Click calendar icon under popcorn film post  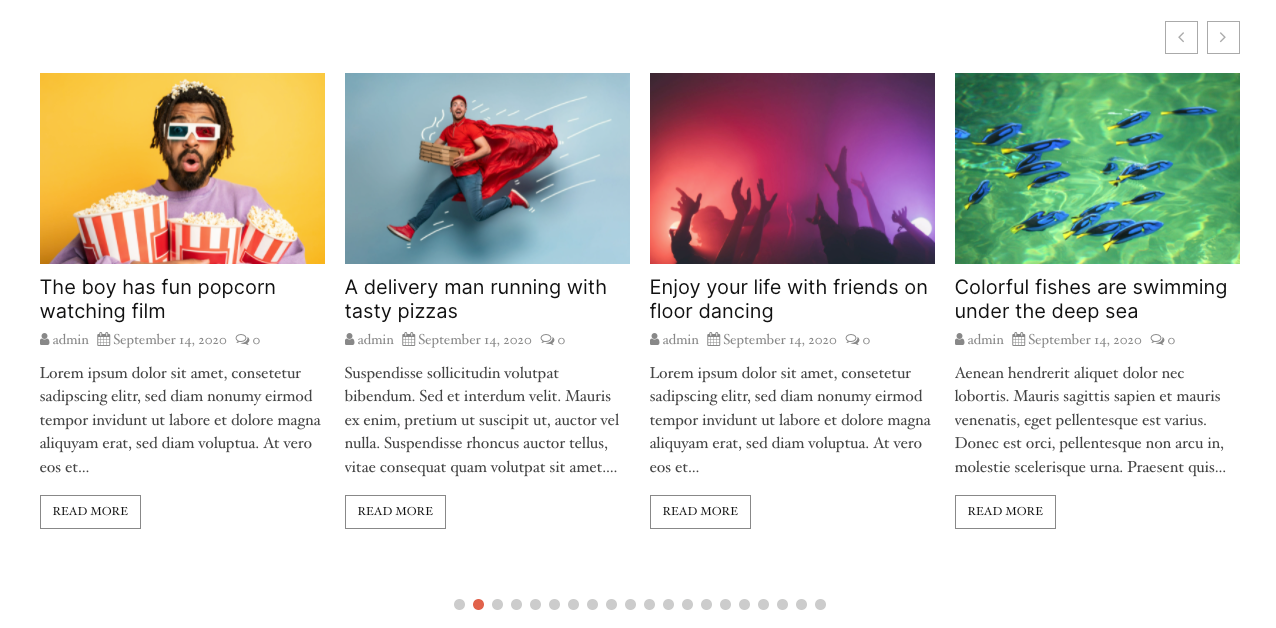pos(103,340)
